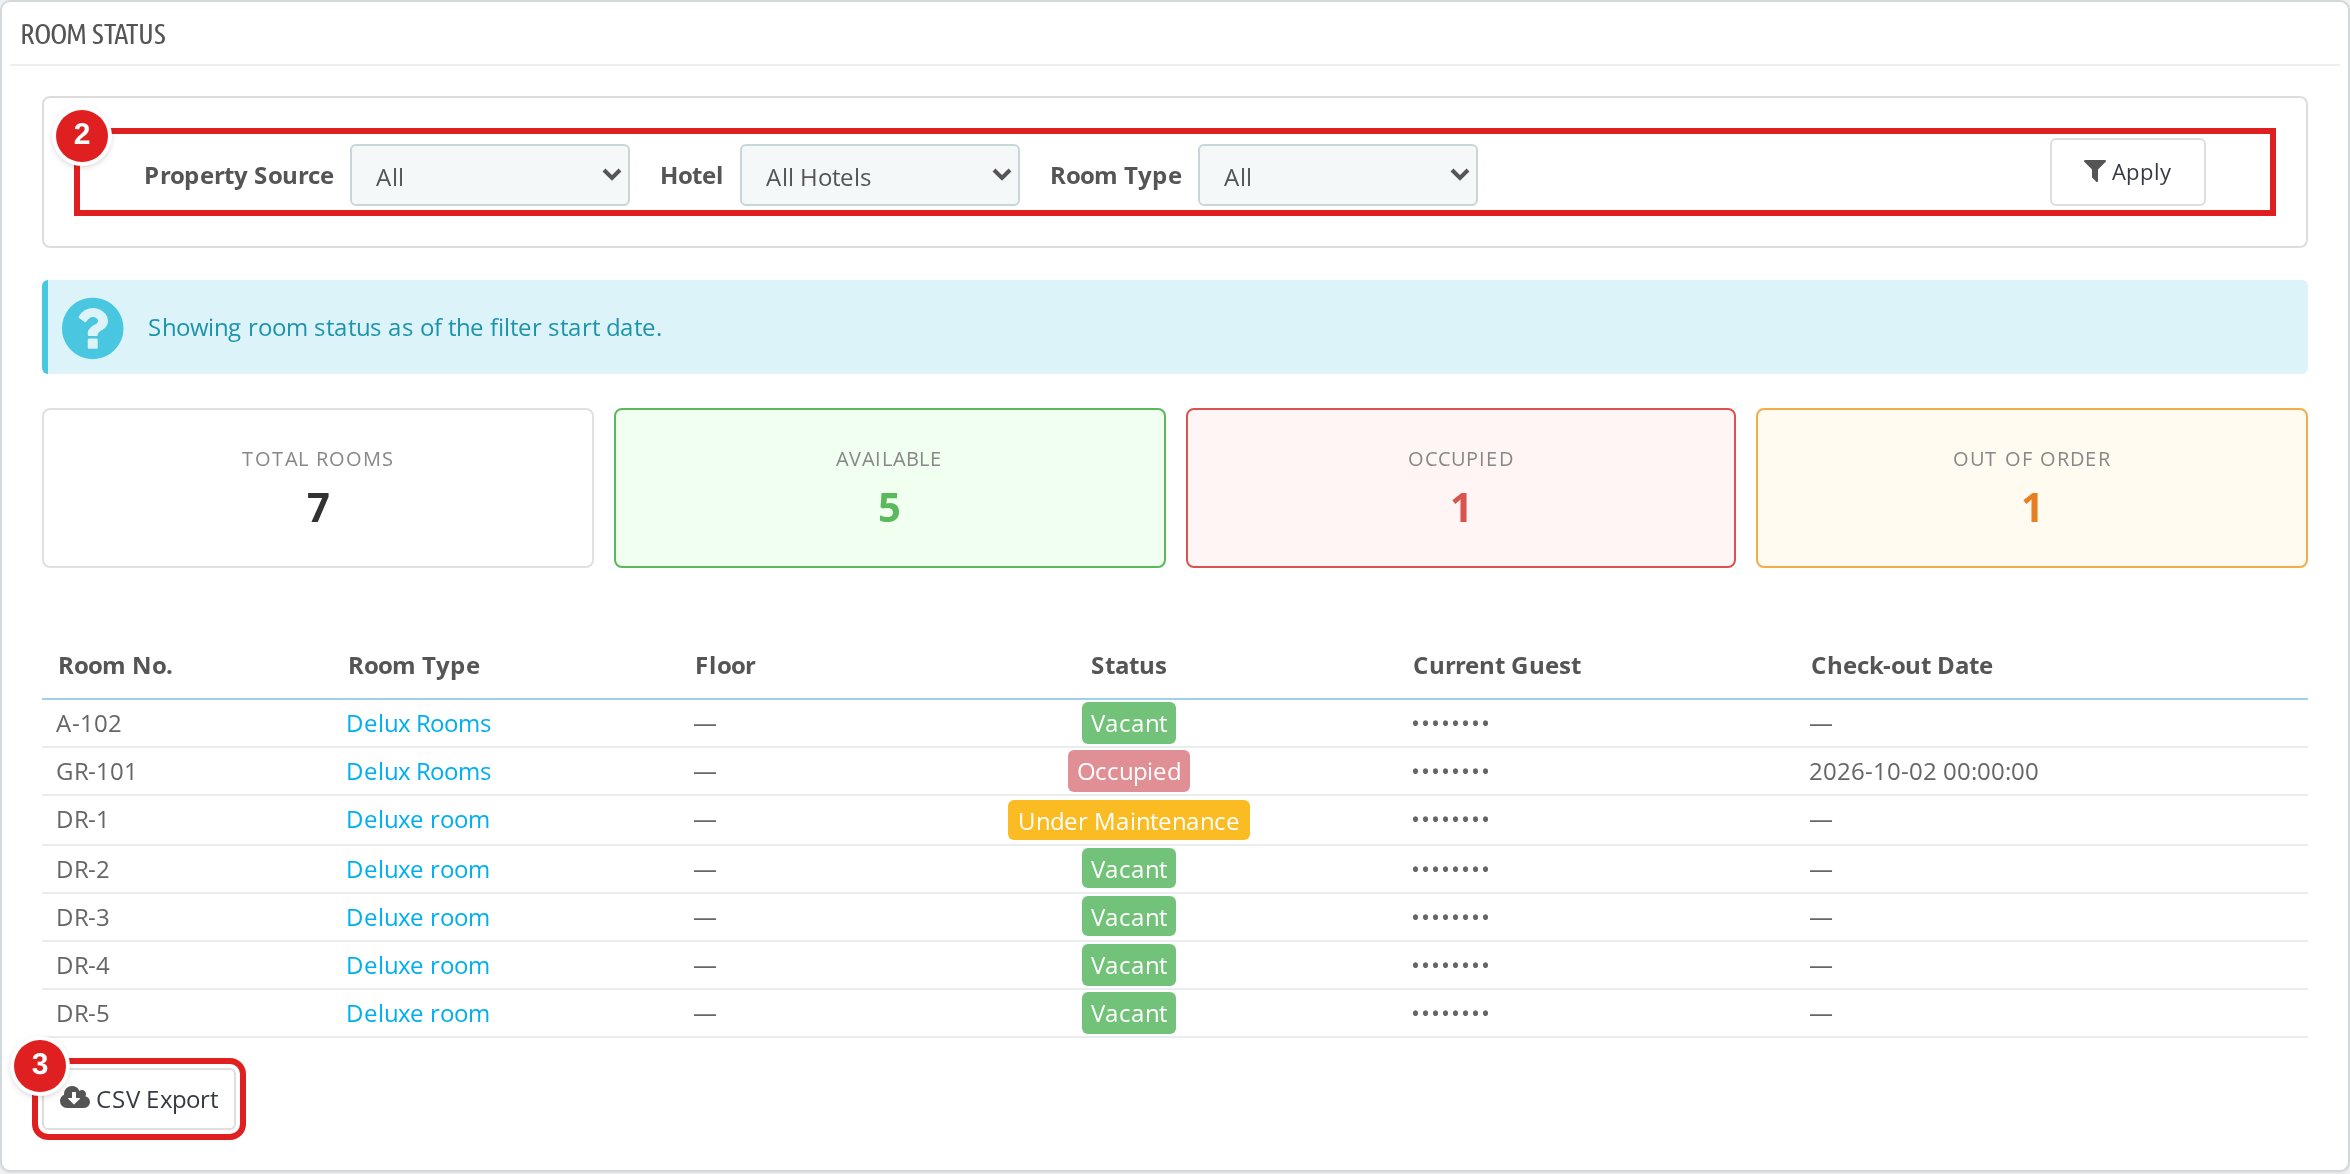Image resolution: width=2350 pixels, height=1174 pixels.
Task: Click the Vacant badge for room DR-4
Action: click(1129, 965)
